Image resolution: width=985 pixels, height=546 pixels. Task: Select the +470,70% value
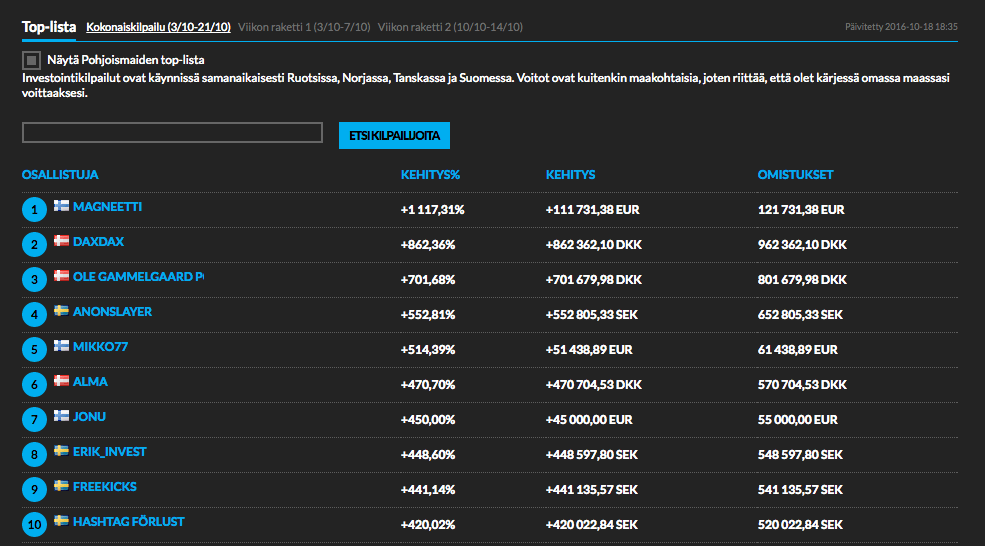(x=428, y=385)
